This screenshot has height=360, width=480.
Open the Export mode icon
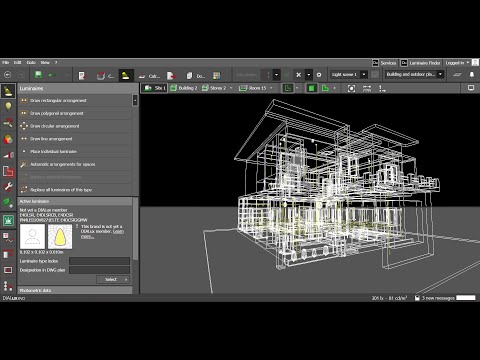point(171,76)
